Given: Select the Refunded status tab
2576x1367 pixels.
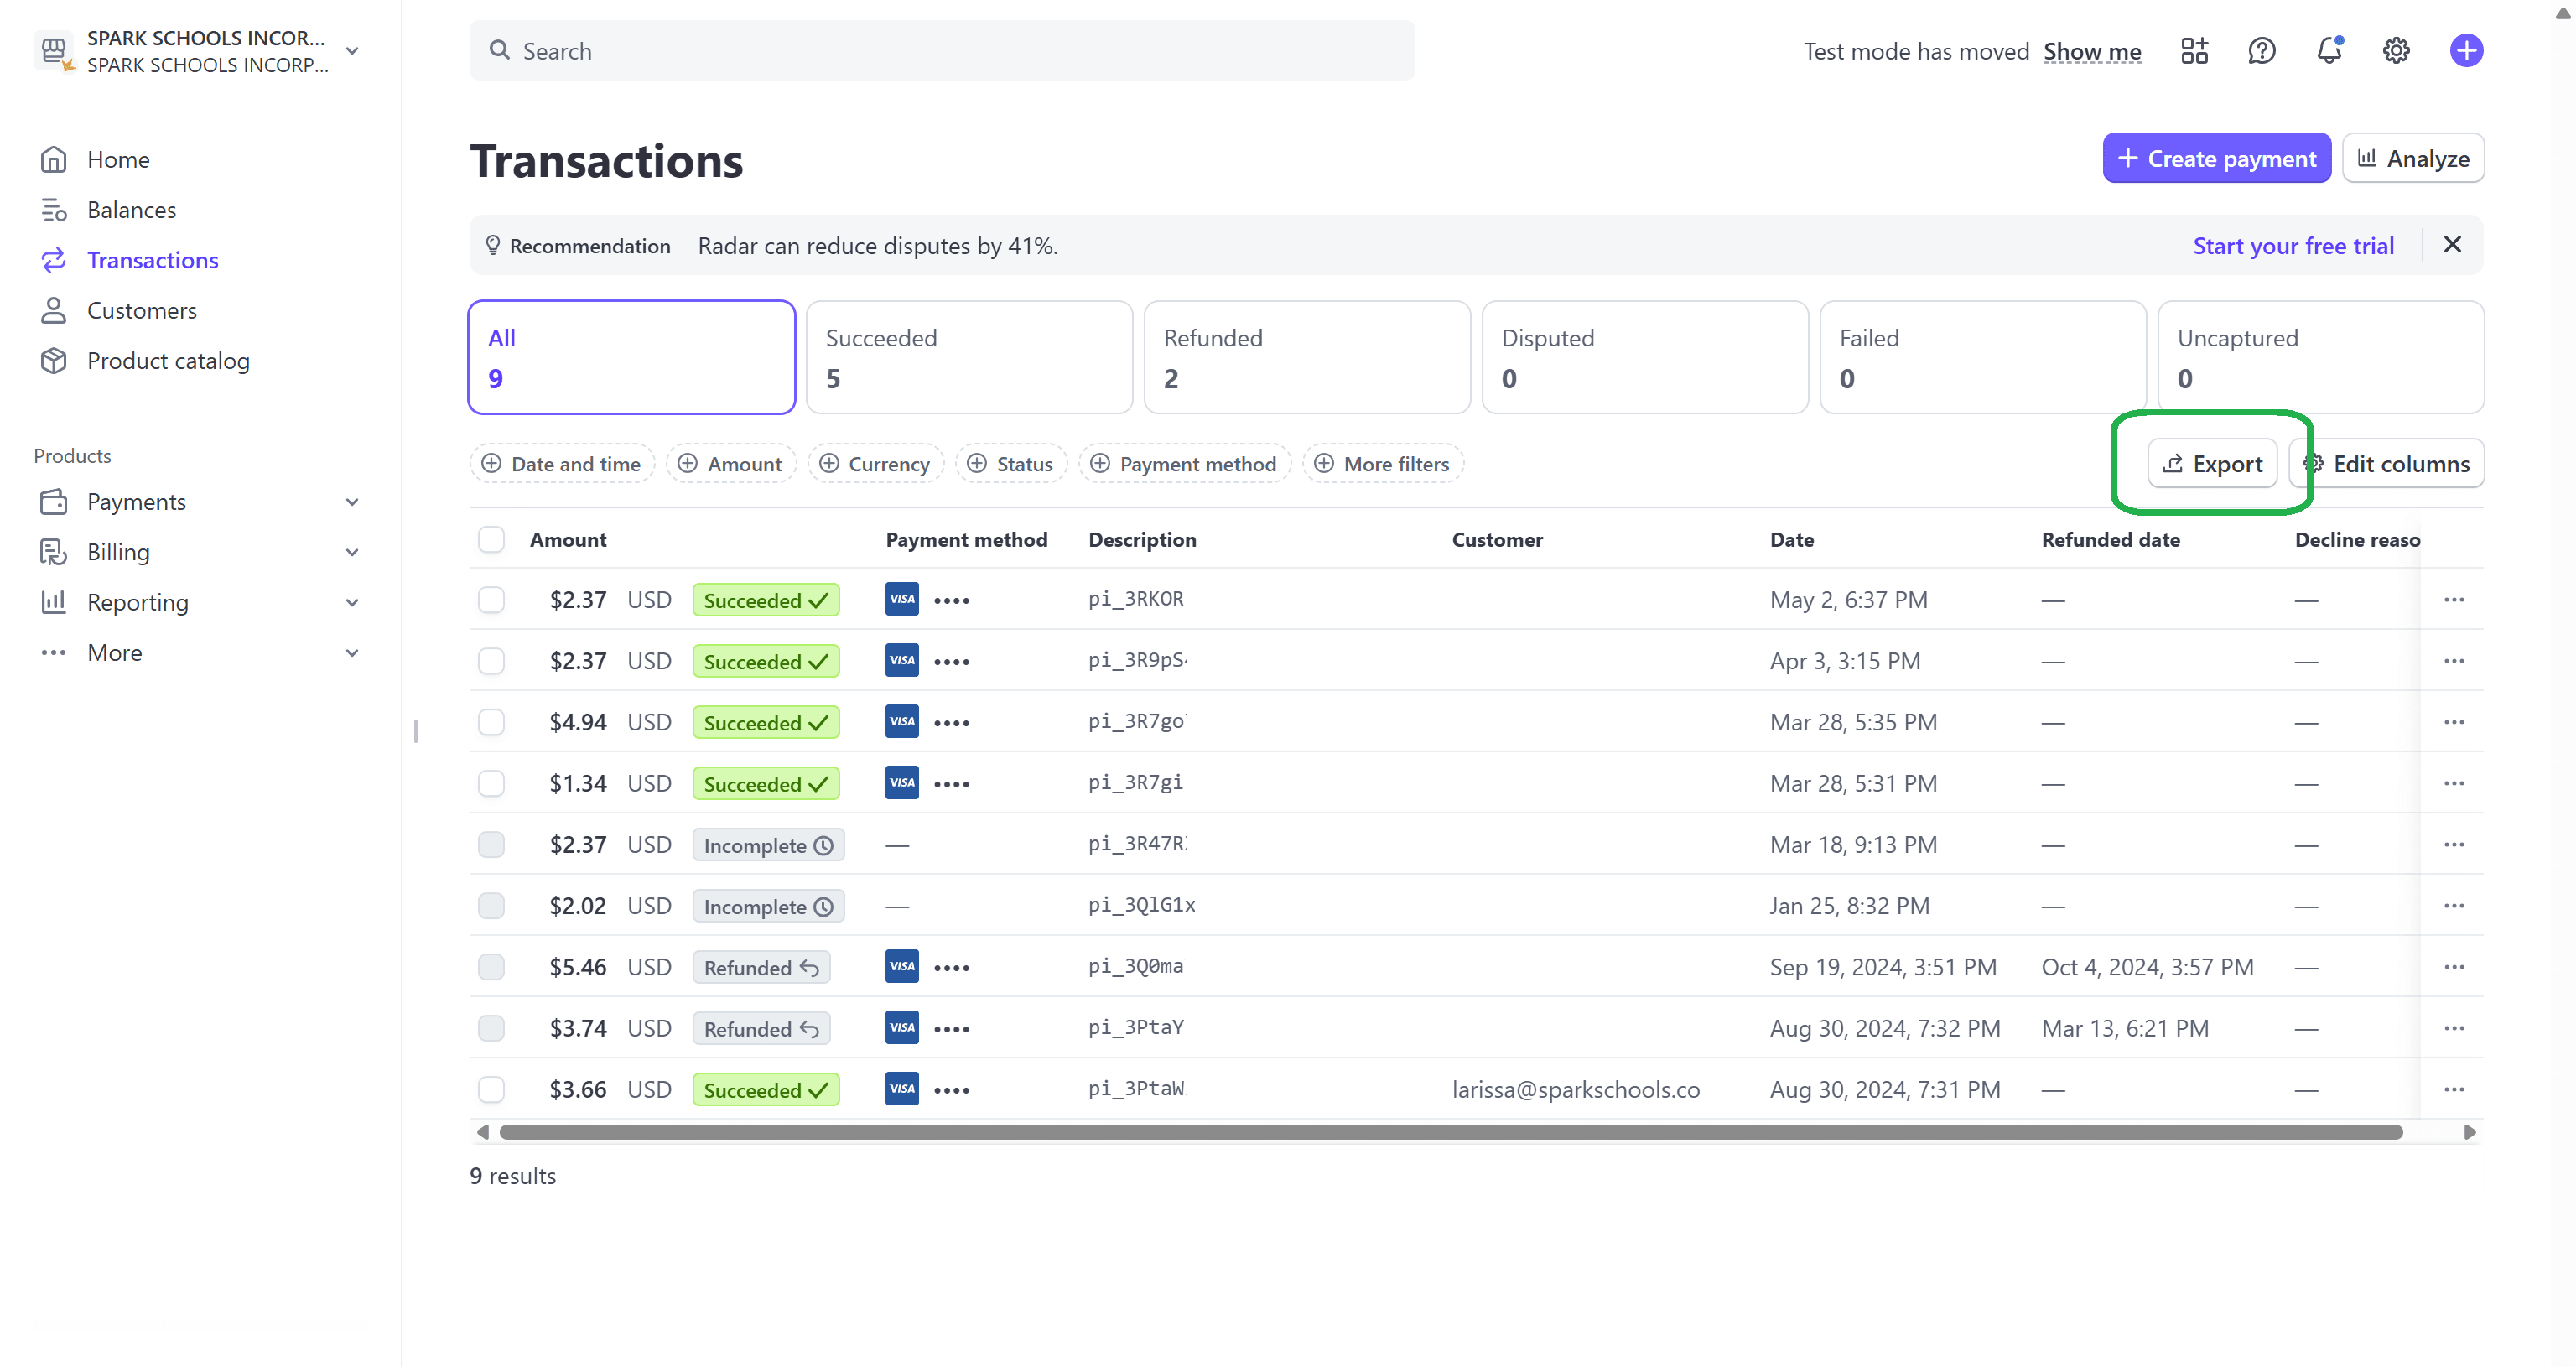Looking at the screenshot, I should click(x=1306, y=357).
